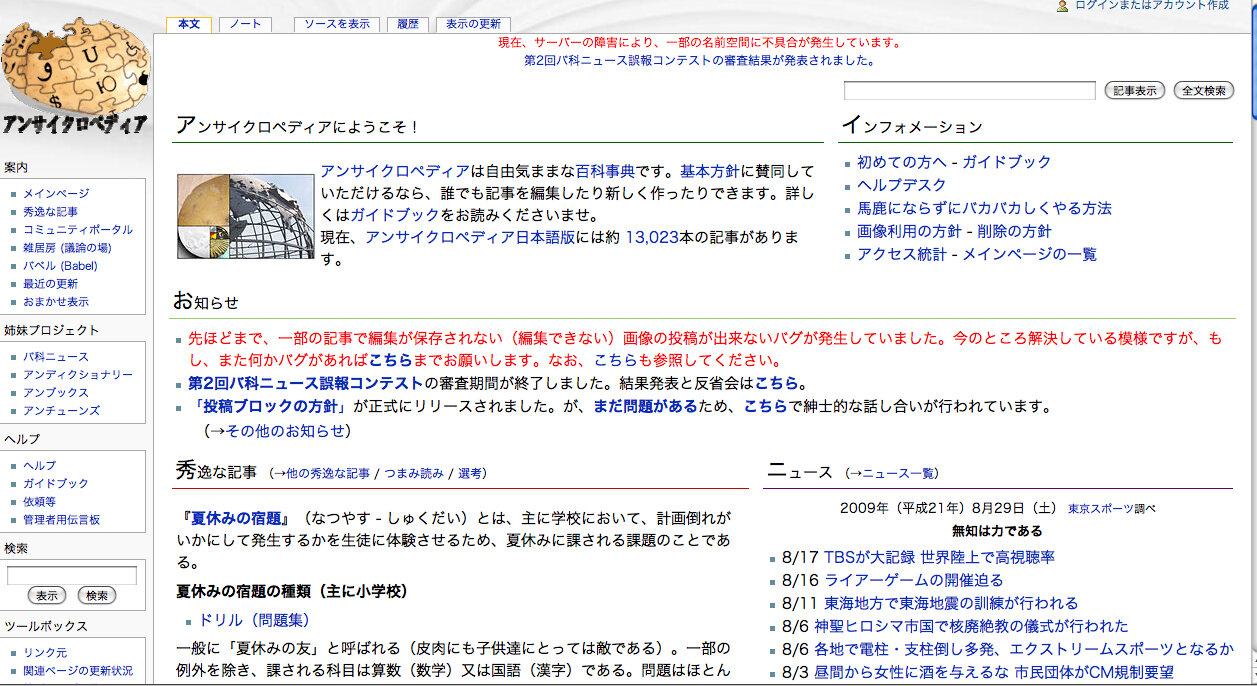The image size is (1257, 686).
Task: Focus the top search input field
Action: pos(969,91)
